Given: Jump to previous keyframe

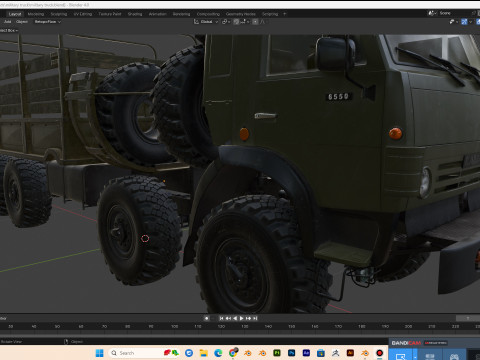Looking at the screenshot, I should coord(228,318).
